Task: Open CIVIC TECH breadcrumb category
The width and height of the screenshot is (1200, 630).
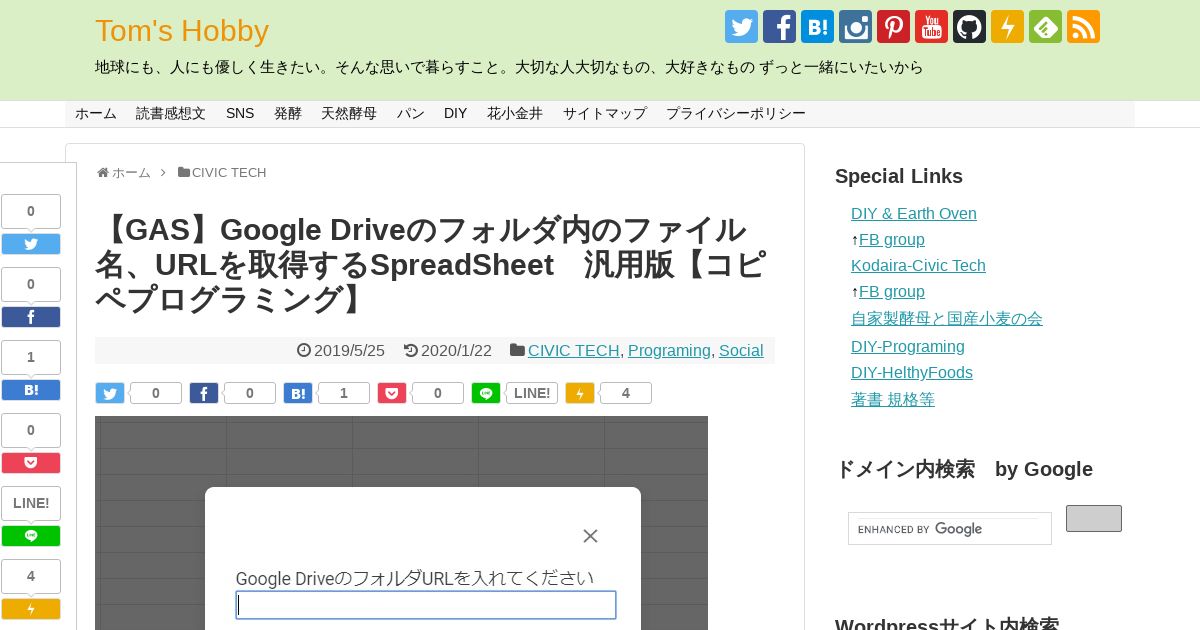Action: click(x=229, y=173)
